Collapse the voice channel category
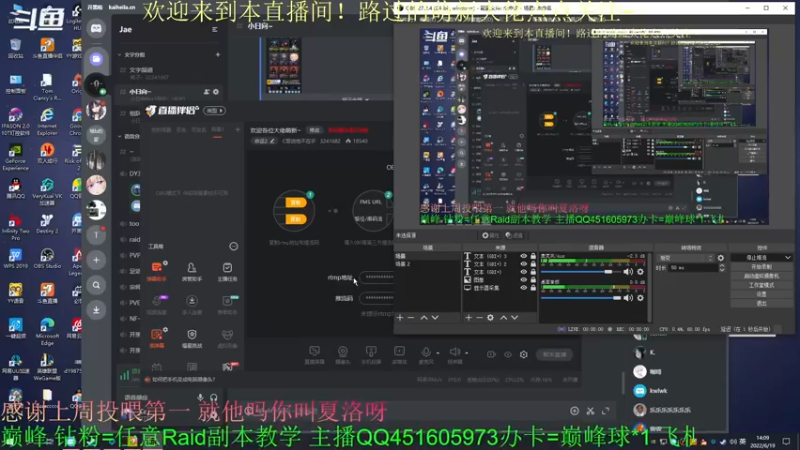Screen dimensions: 800x450 point(120,136)
